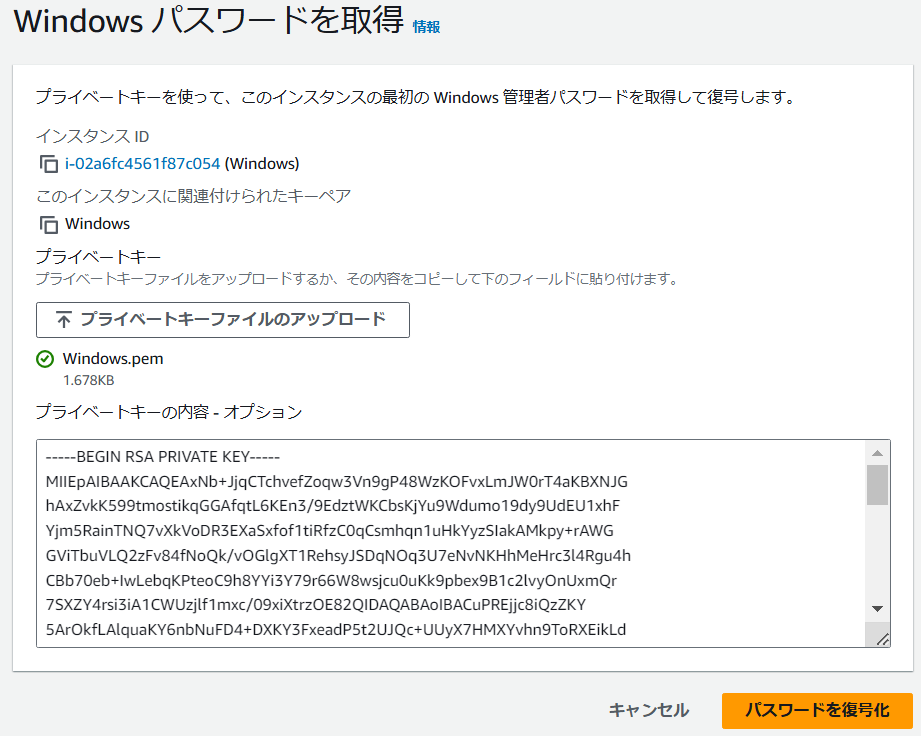Click the キャンセル button
This screenshot has width=921, height=736.
coord(648,710)
